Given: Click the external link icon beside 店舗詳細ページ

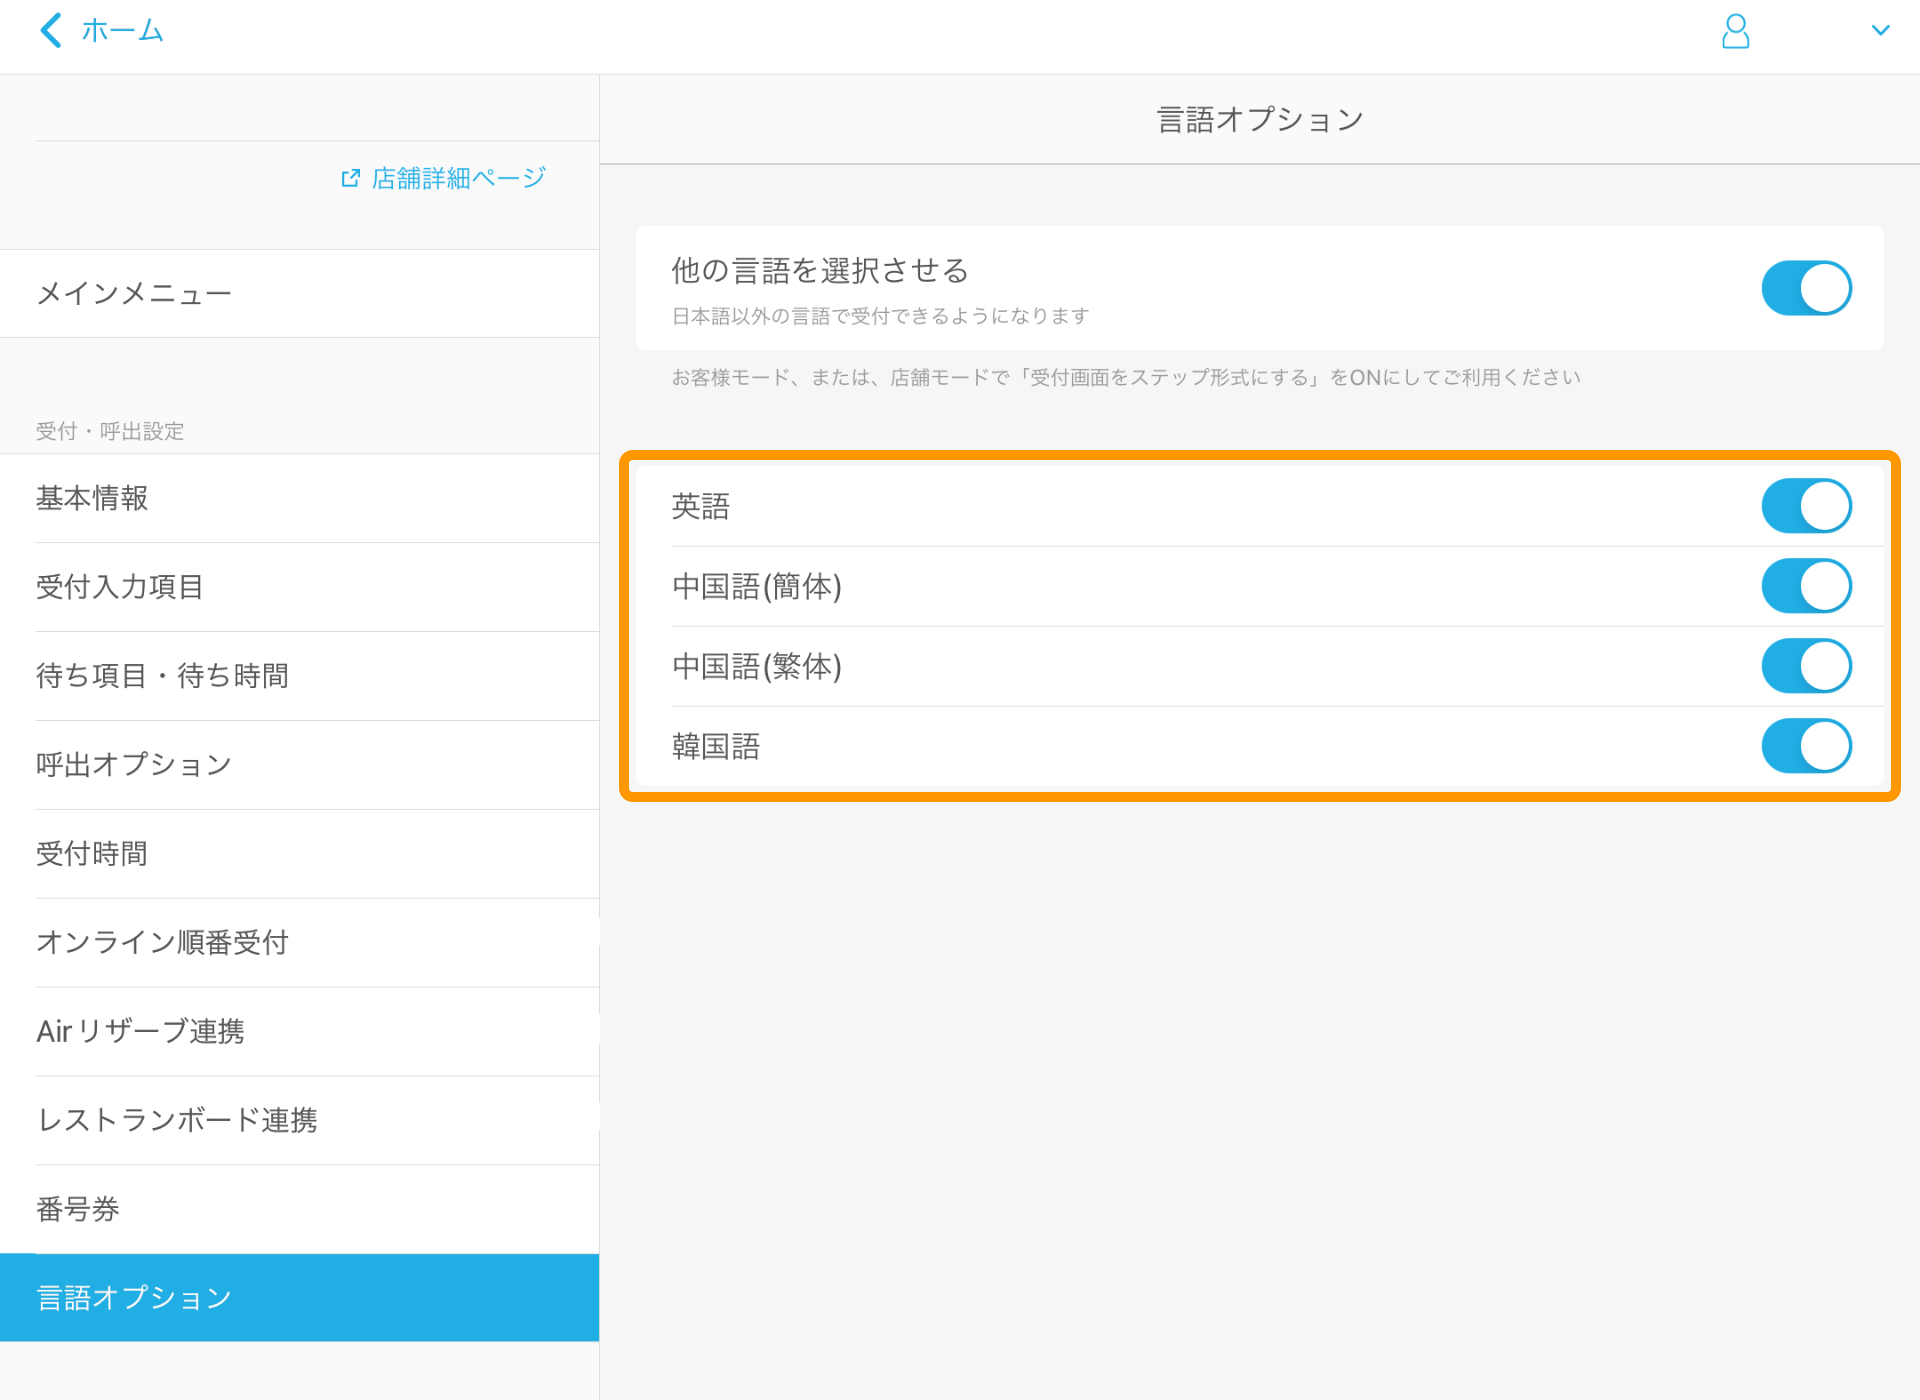Looking at the screenshot, I should 349,177.
